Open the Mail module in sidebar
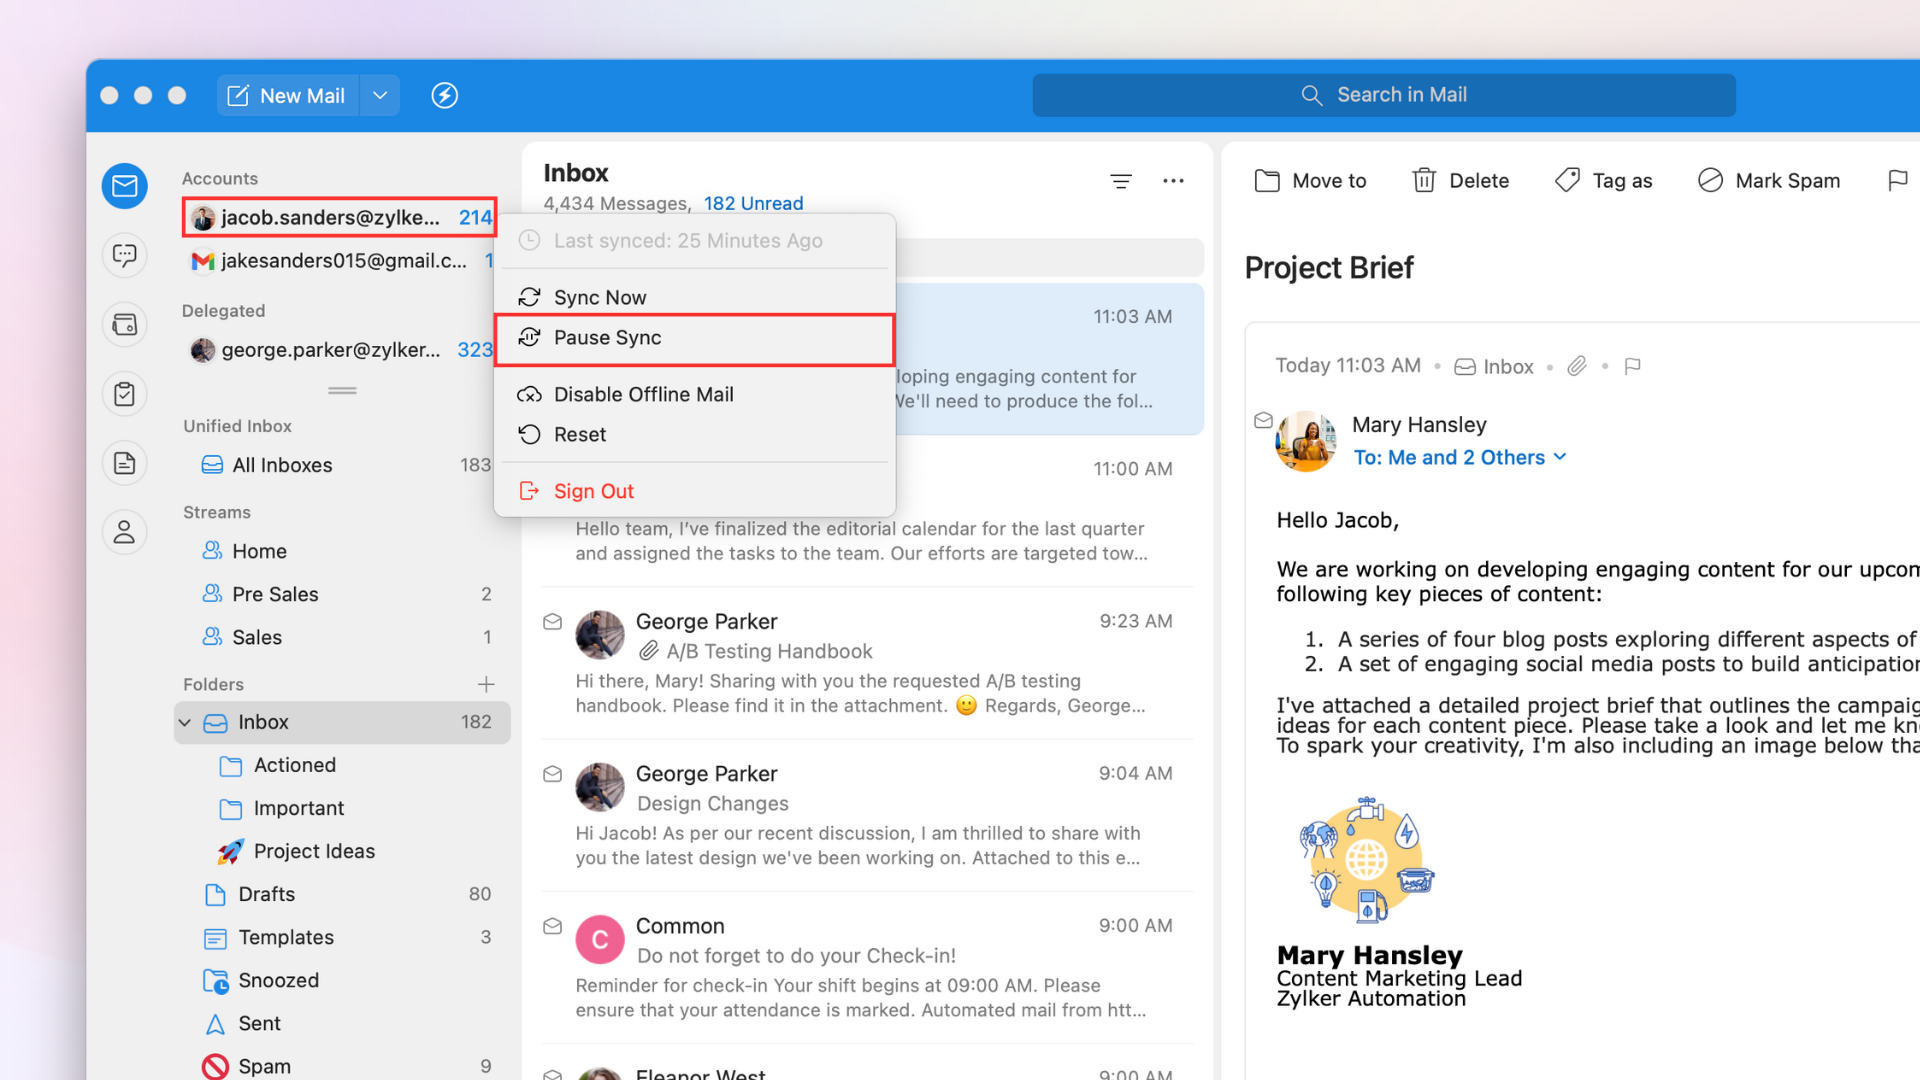1920x1080 pixels. 124,186
